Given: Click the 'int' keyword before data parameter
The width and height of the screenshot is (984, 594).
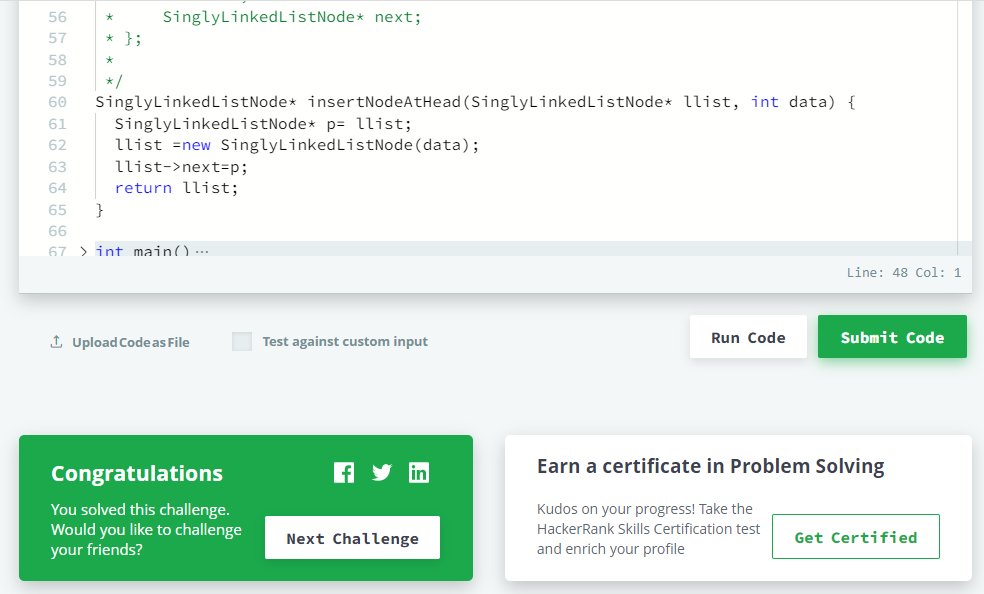Looking at the screenshot, I should pos(764,102).
